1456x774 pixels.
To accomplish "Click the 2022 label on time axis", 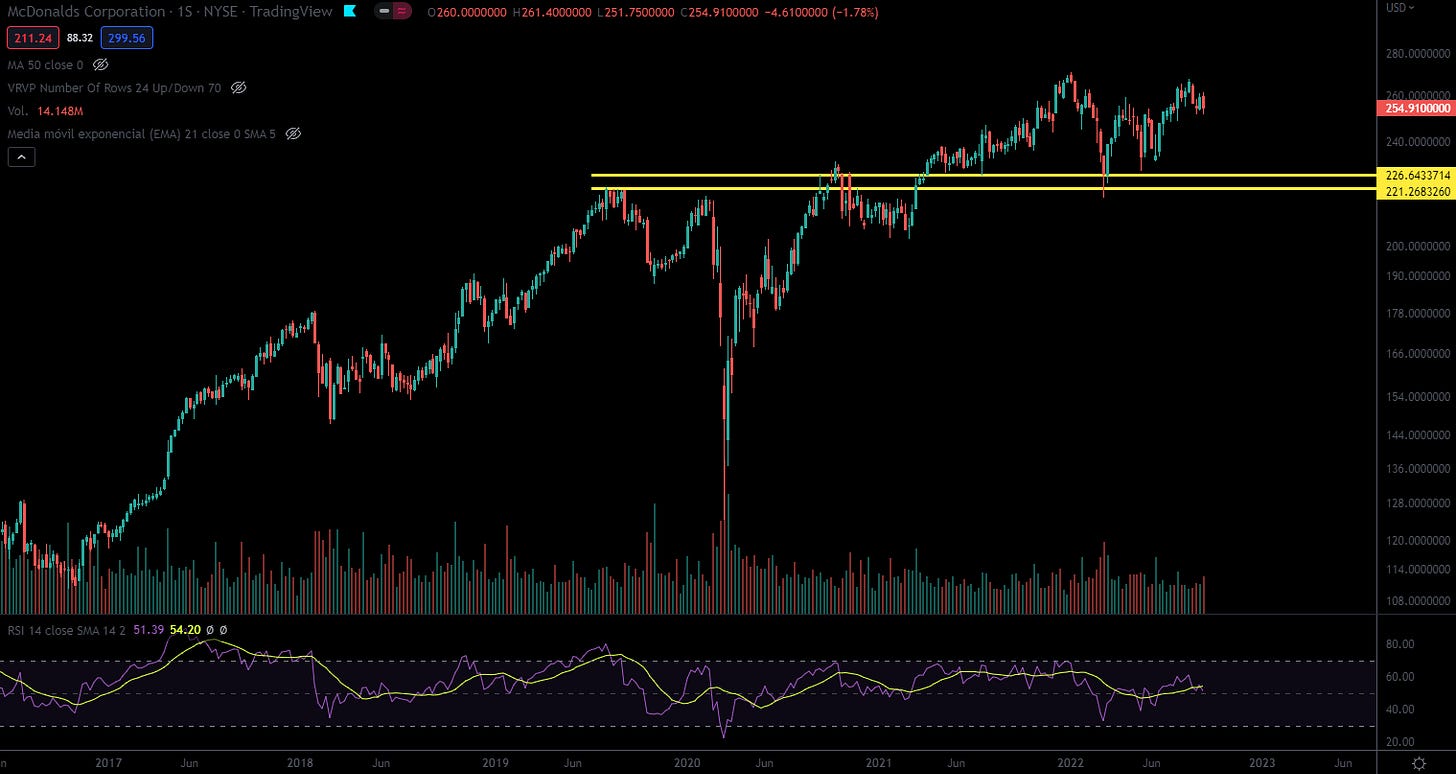I will pos(1069,762).
